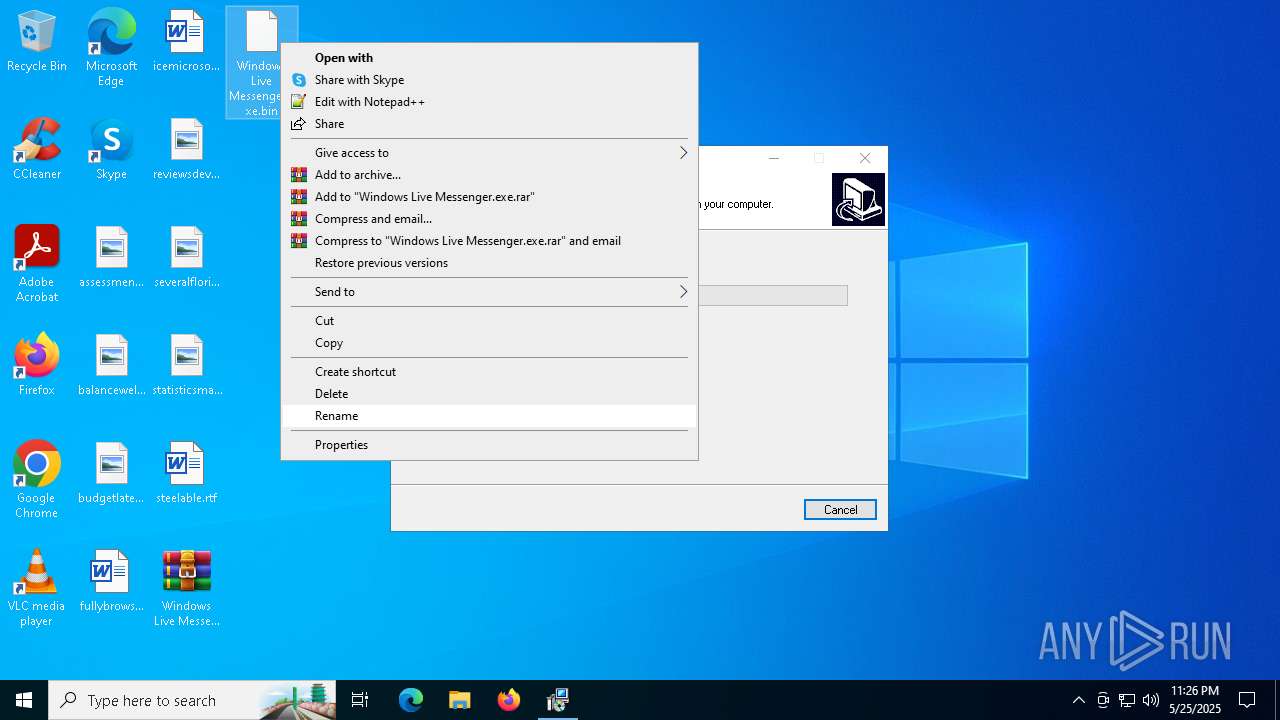
Task: Choose Restore previous versions
Action: tap(489, 263)
